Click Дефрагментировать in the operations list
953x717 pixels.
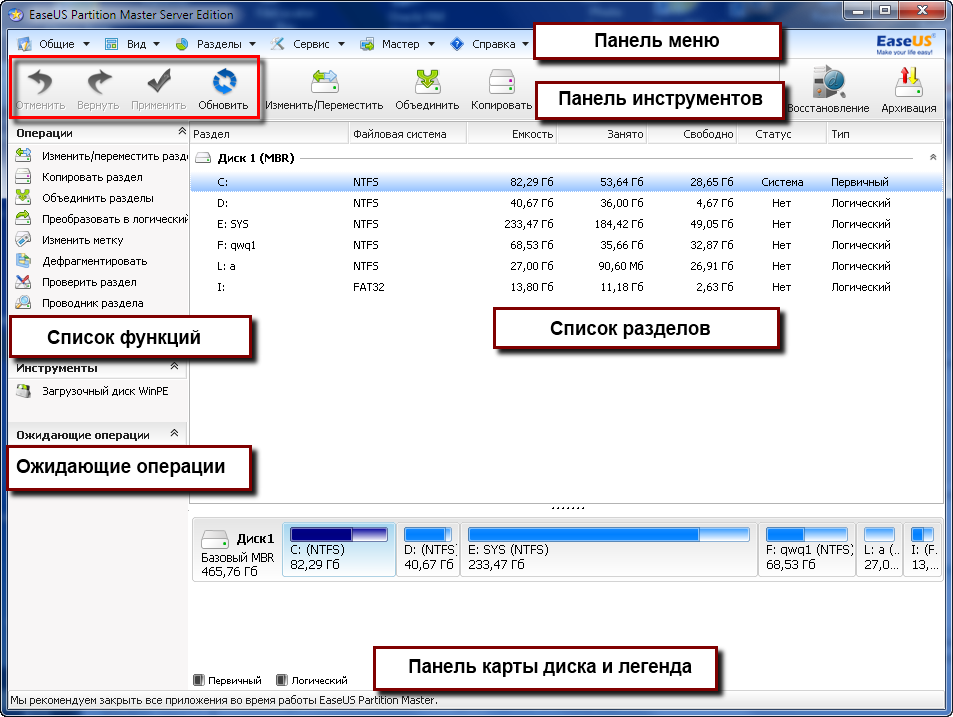tap(95, 261)
